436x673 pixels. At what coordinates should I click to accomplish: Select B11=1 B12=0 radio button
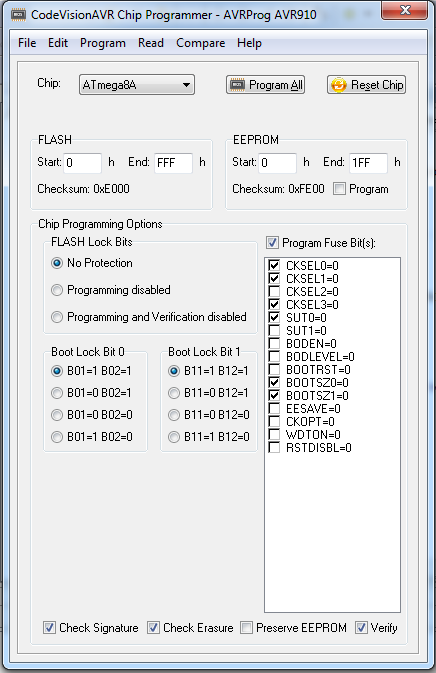(x=173, y=437)
